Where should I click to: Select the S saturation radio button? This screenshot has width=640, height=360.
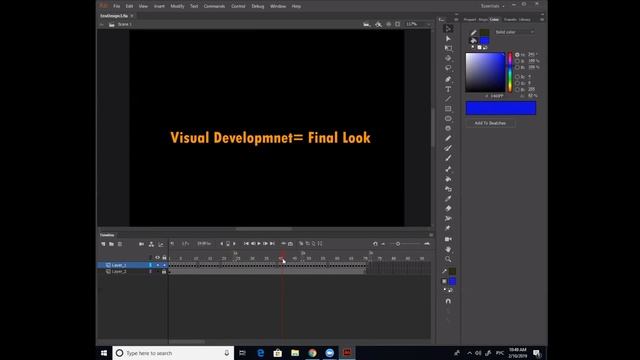(517, 61)
